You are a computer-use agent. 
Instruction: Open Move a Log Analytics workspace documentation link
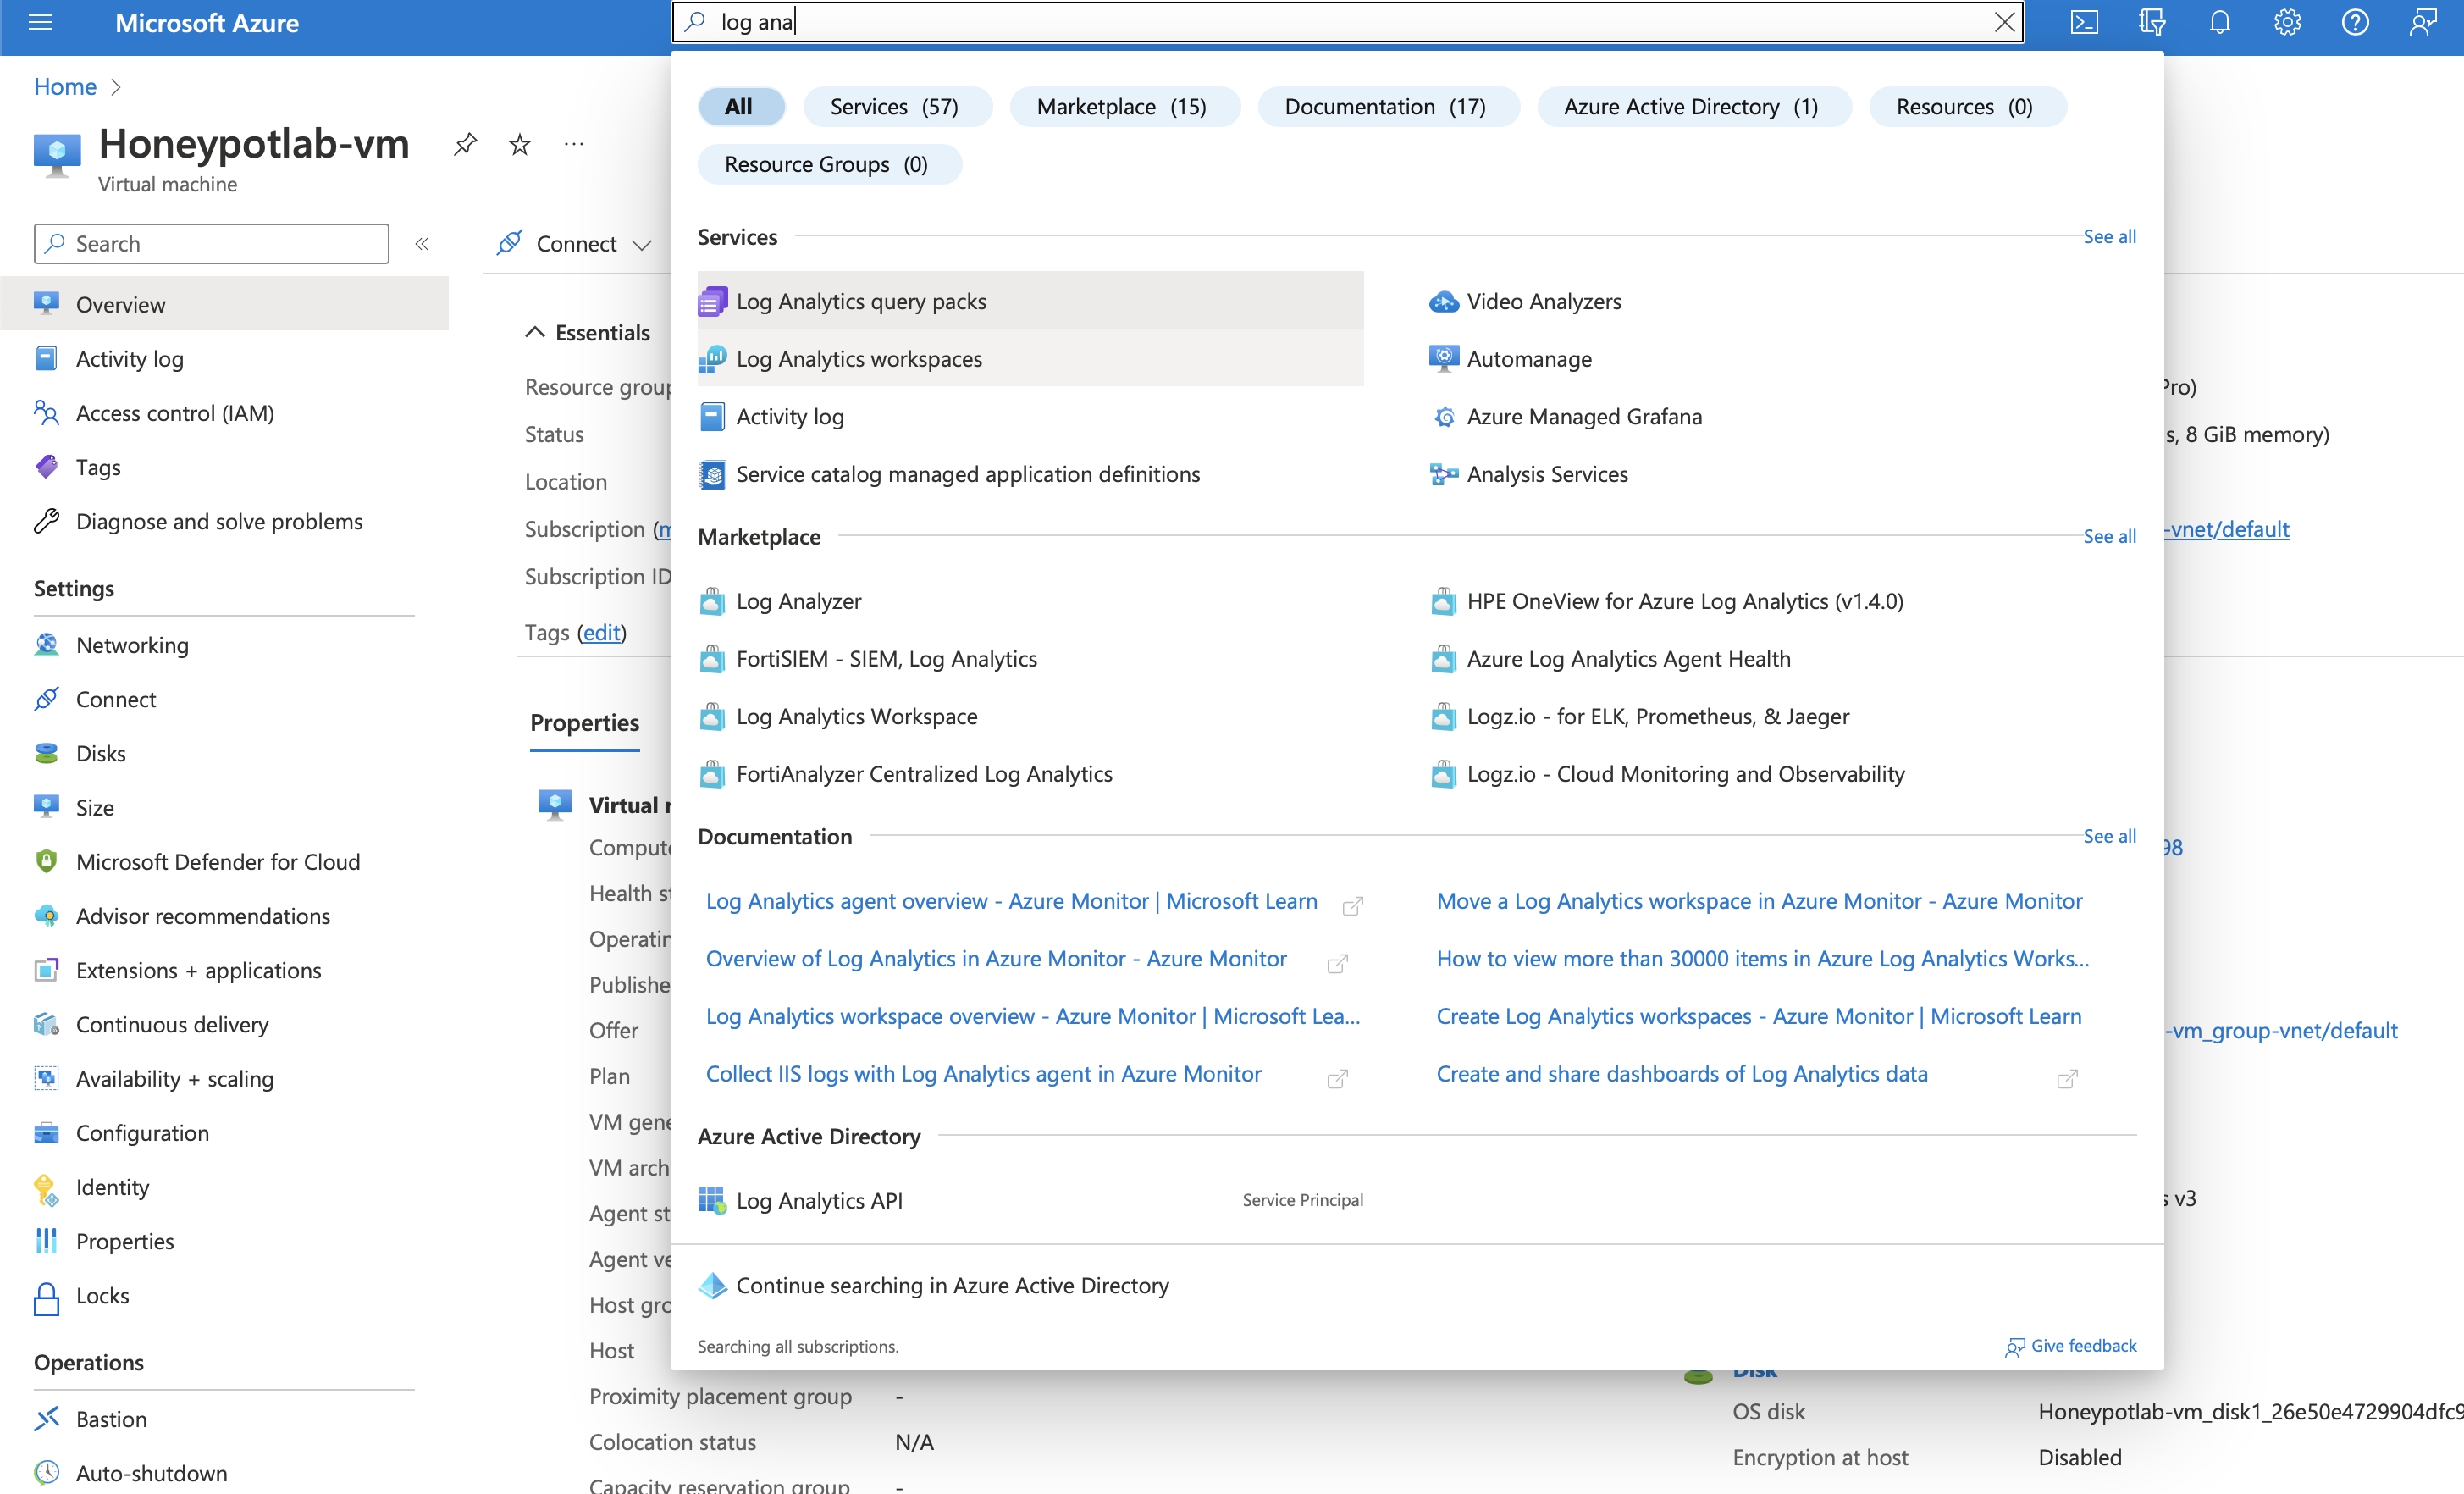[1760, 901]
